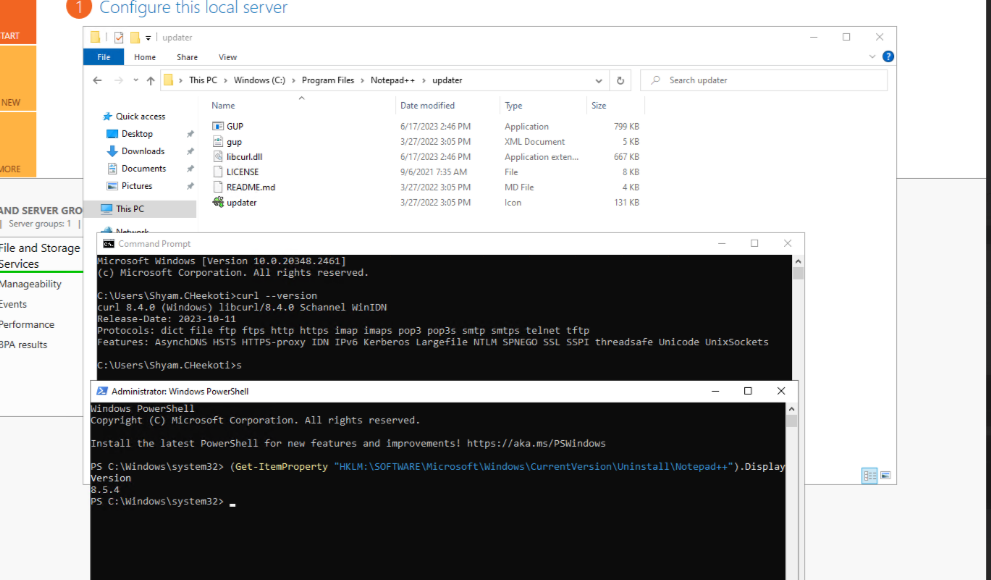This screenshot has height=580, width=991.
Task: Select This PC in navigation pane
Action: click(x=130, y=208)
